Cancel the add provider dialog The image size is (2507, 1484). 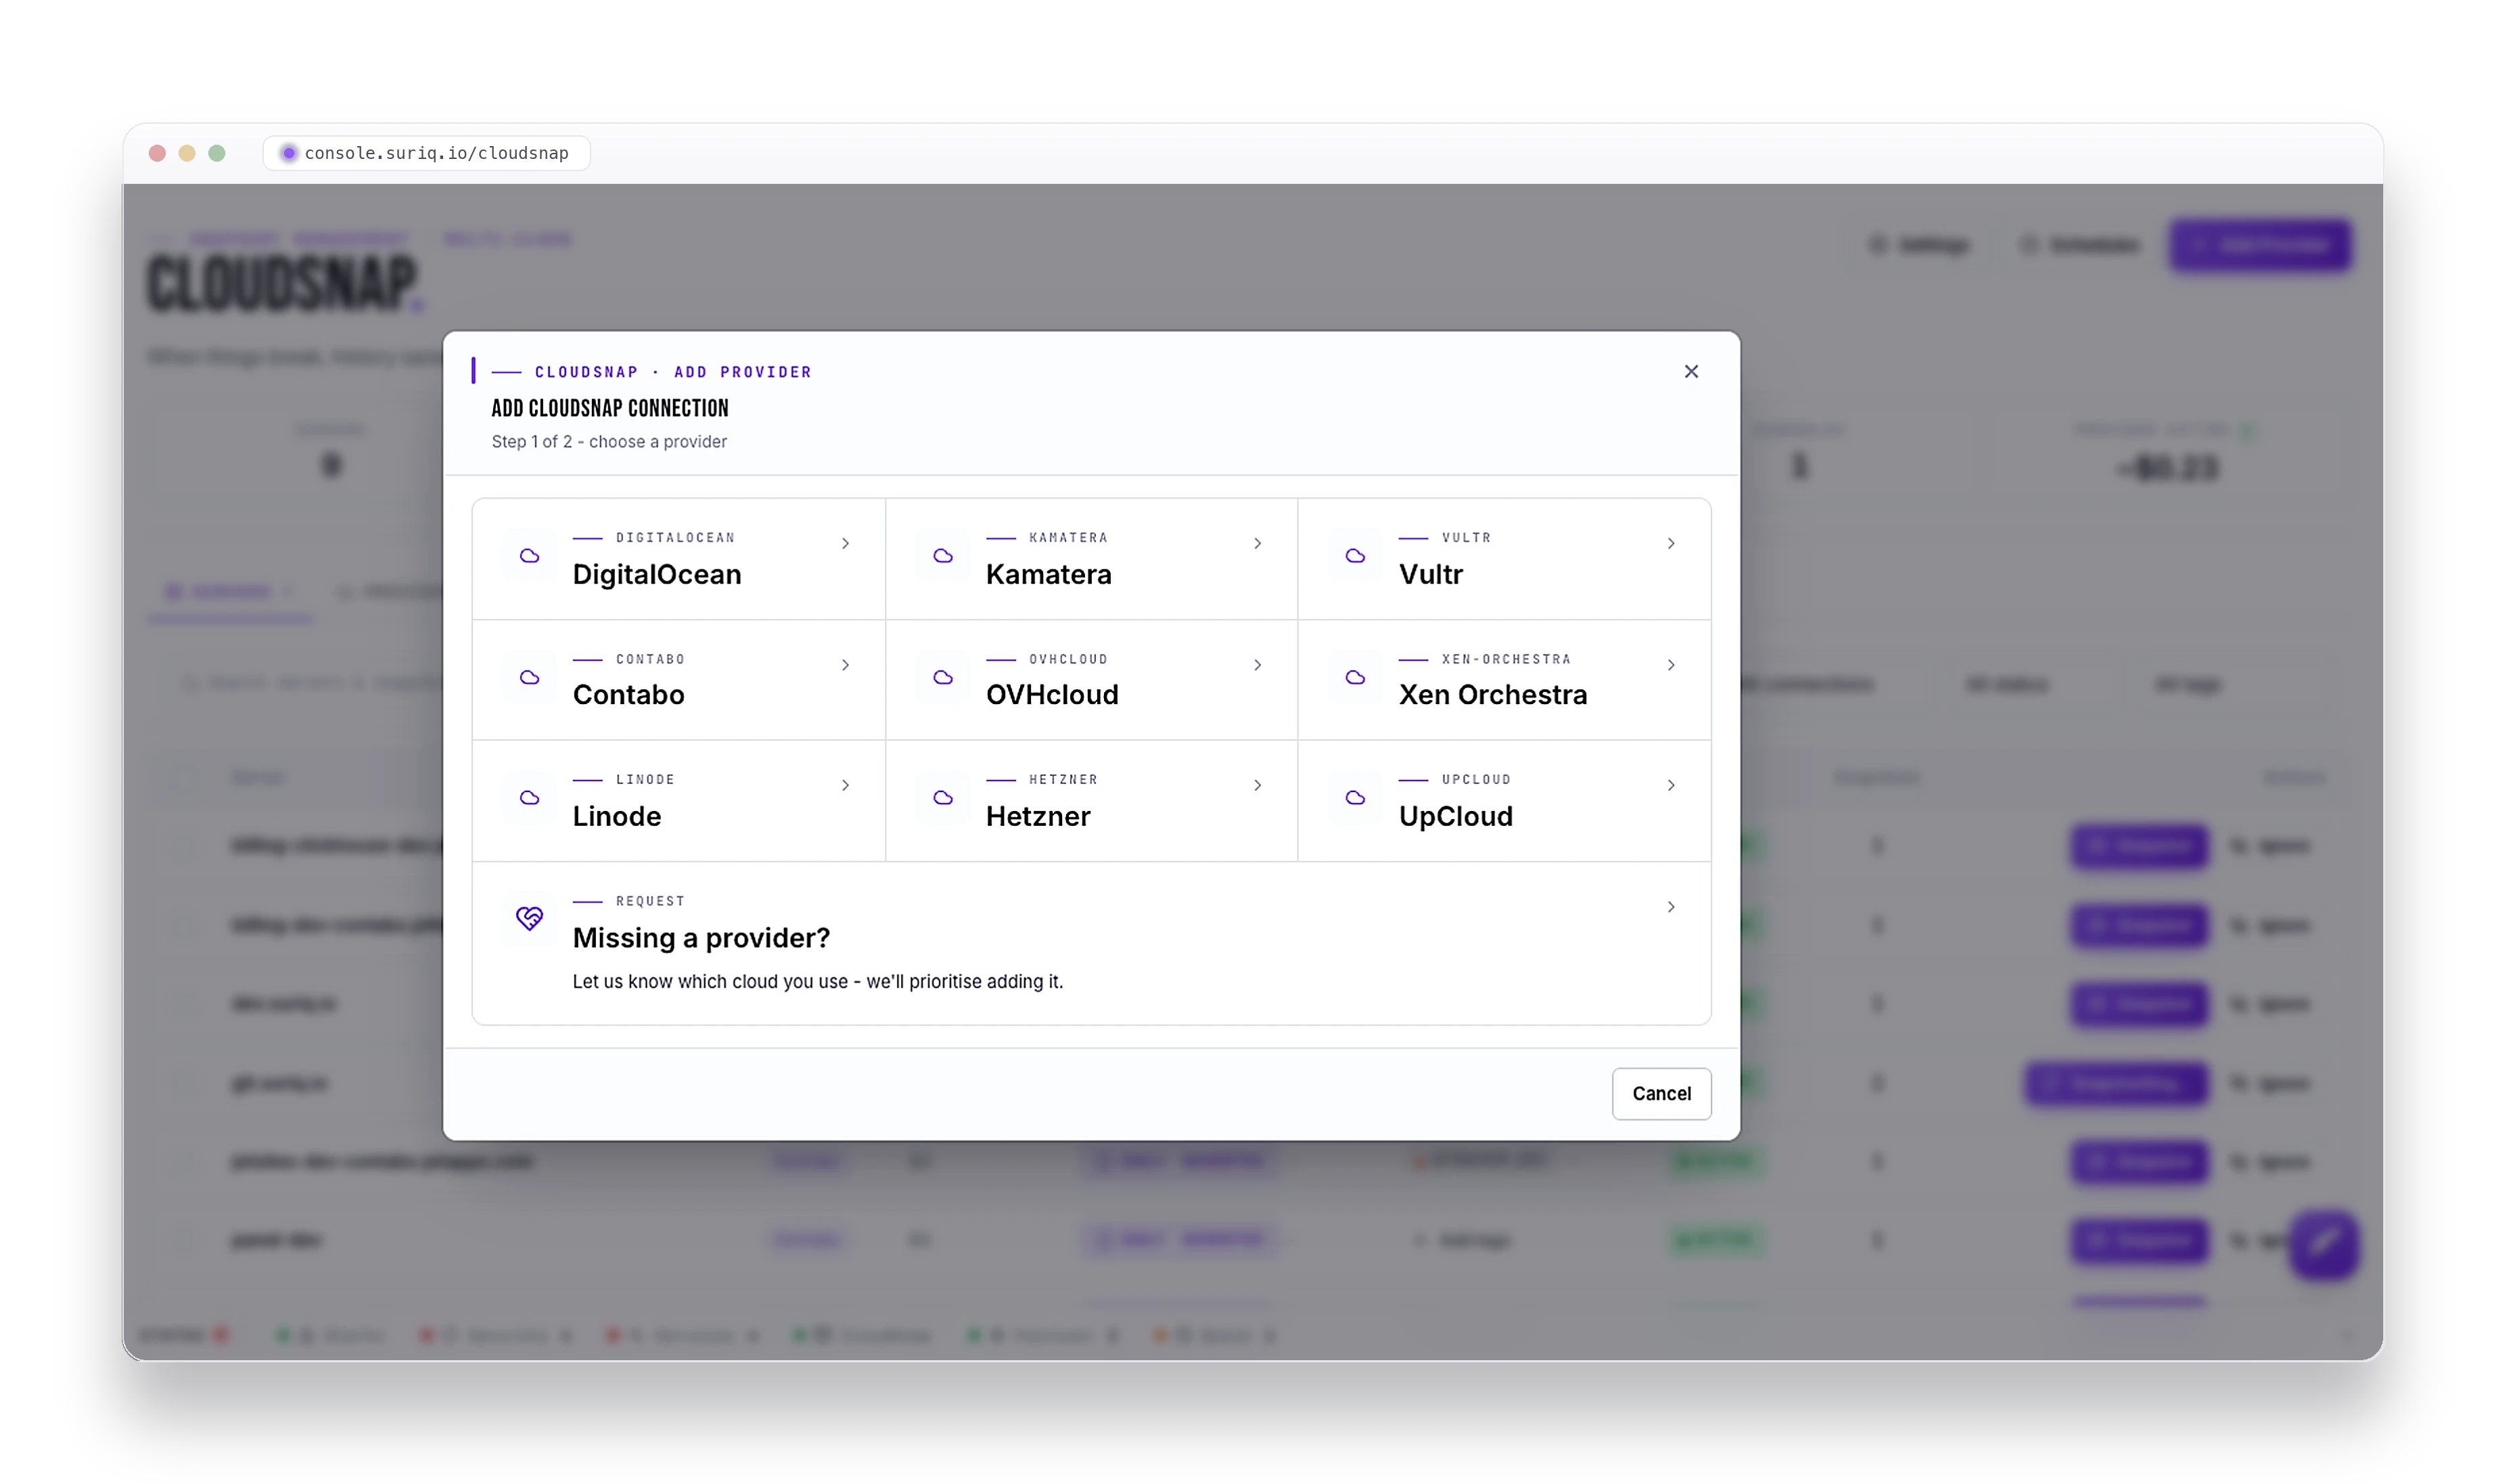click(1661, 1093)
